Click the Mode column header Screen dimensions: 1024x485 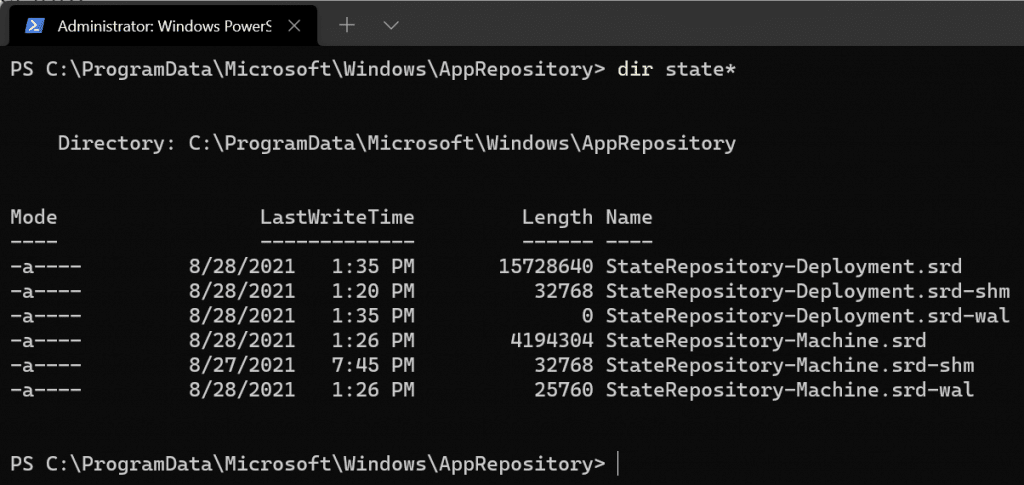pyautogui.click(x=34, y=217)
